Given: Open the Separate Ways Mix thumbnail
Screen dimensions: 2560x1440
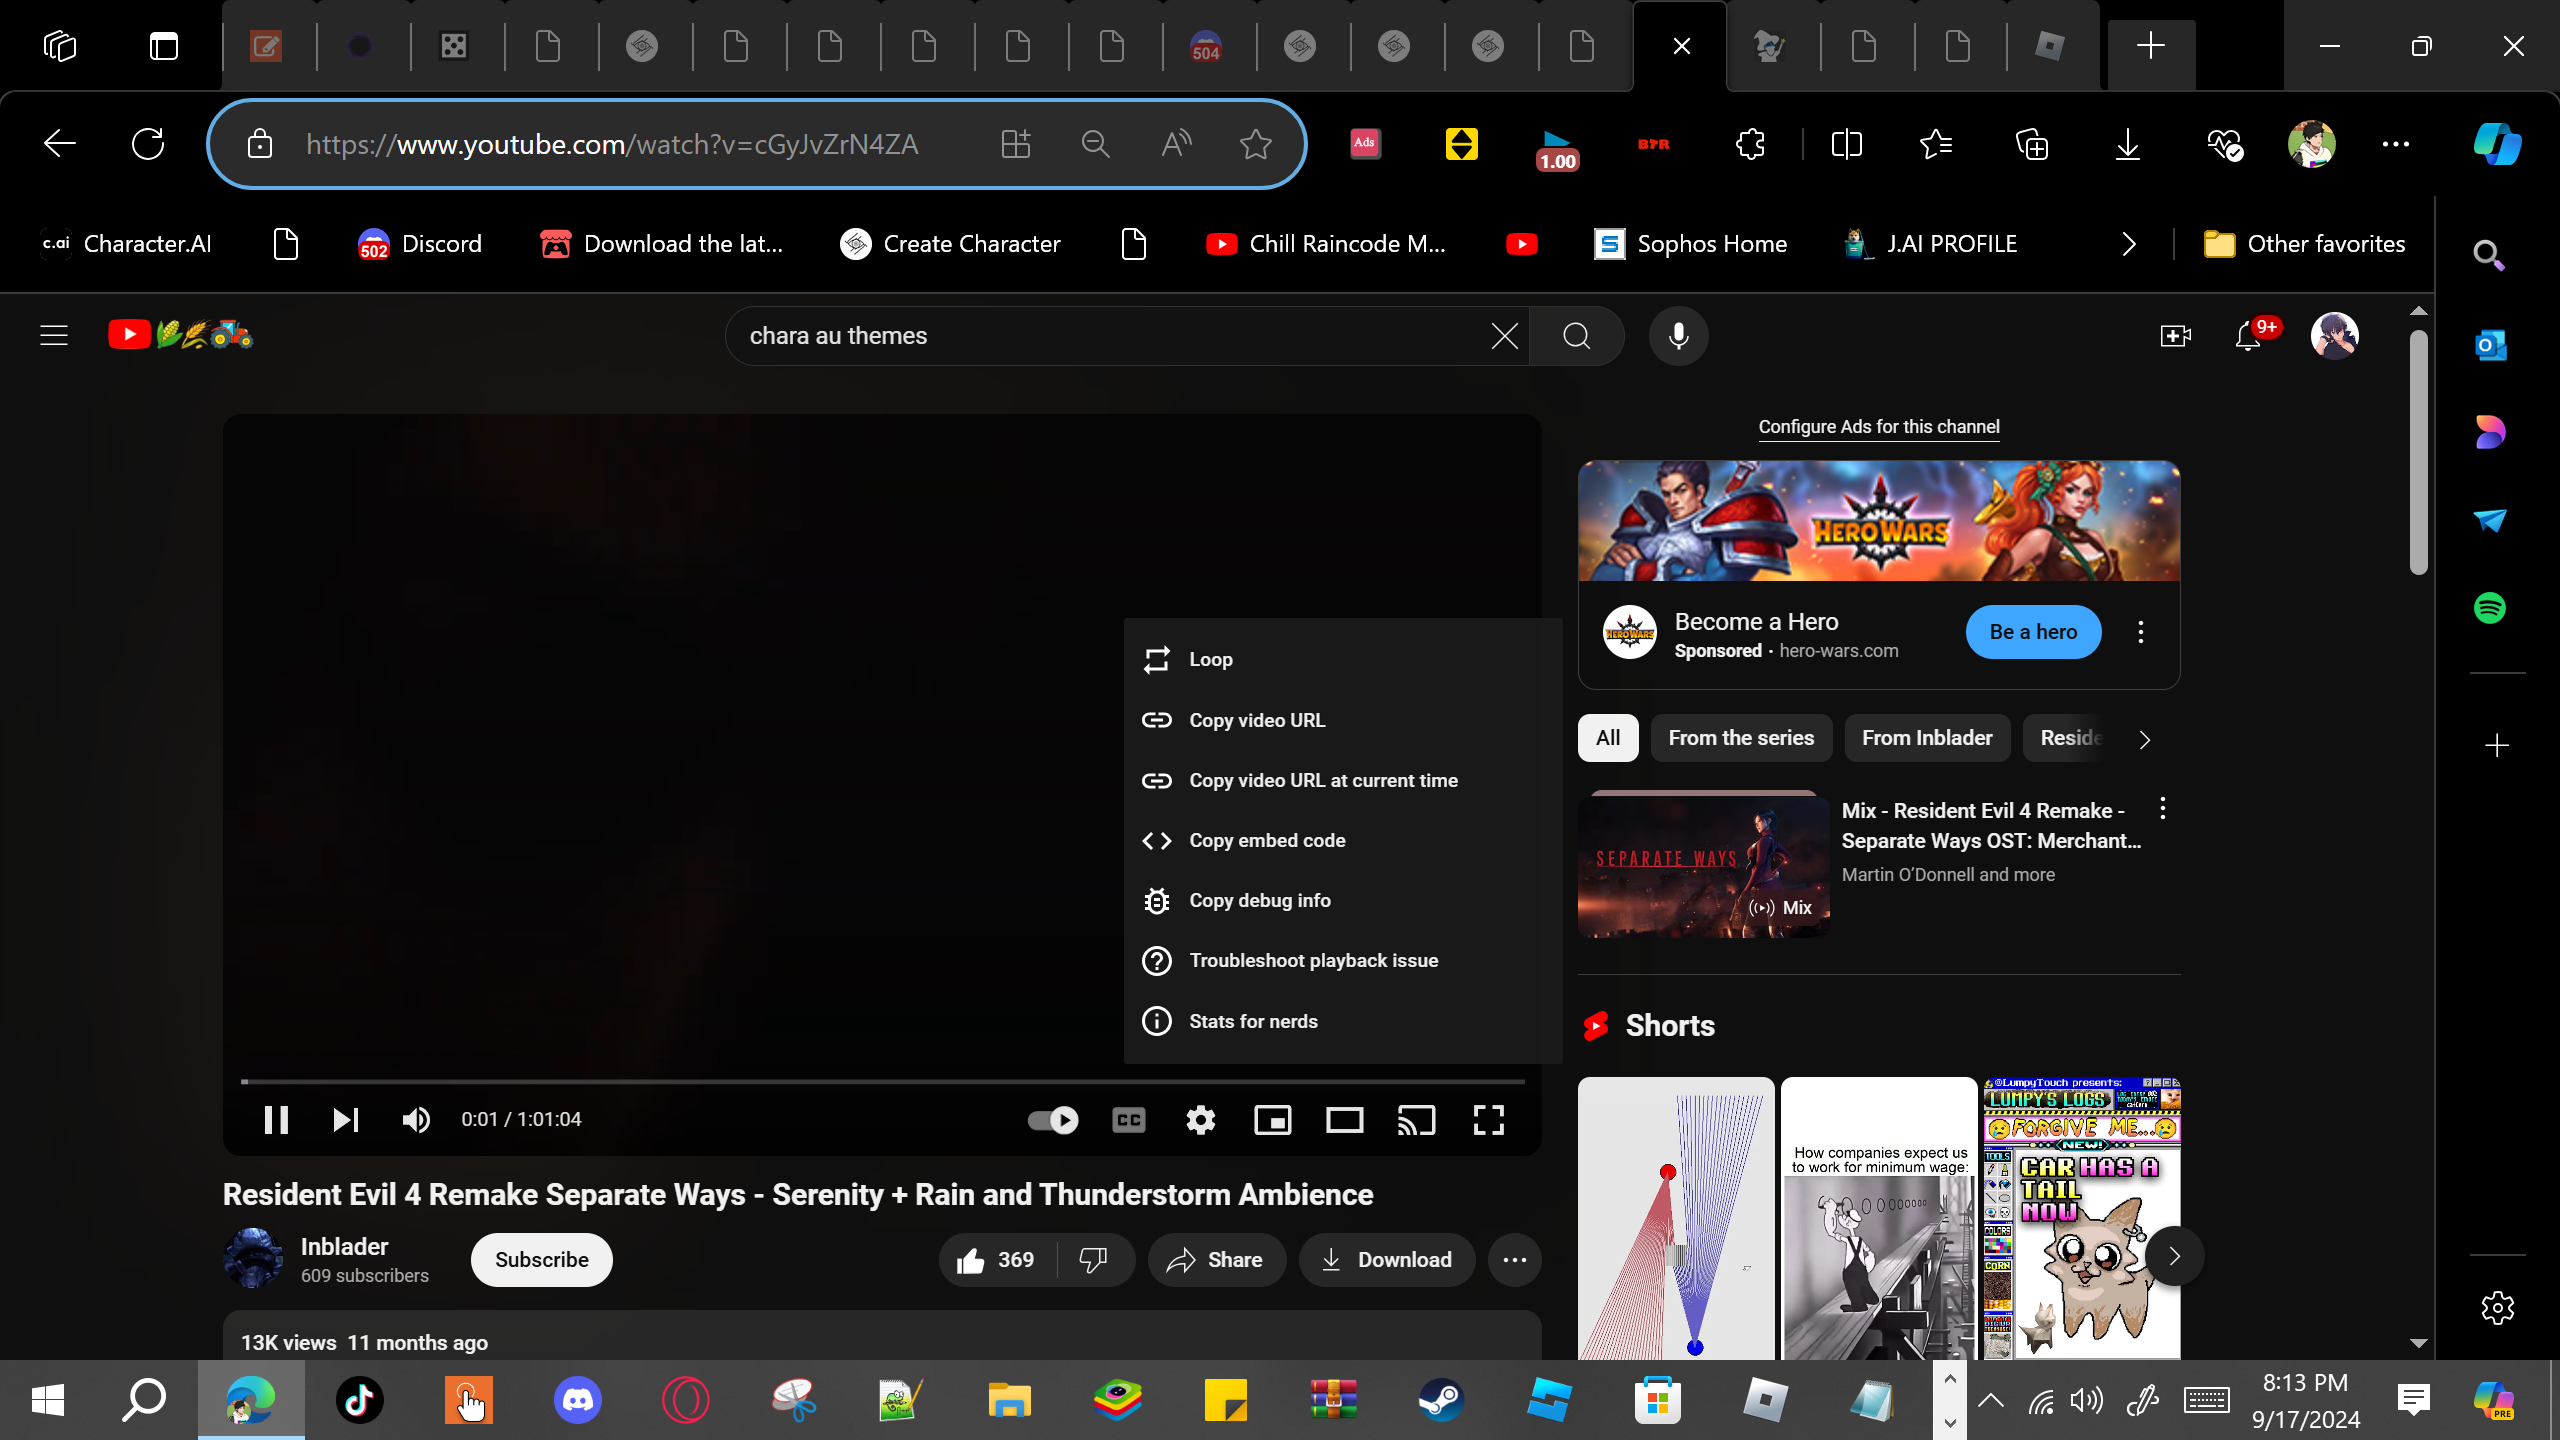Looking at the screenshot, I should (x=1703, y=866).
